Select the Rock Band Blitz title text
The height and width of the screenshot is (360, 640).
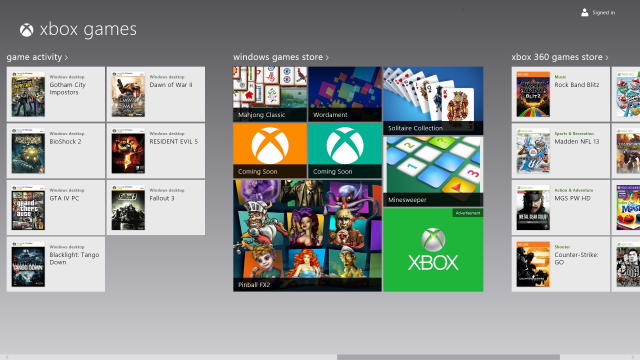pyautogui.click(x=577, y=85)
